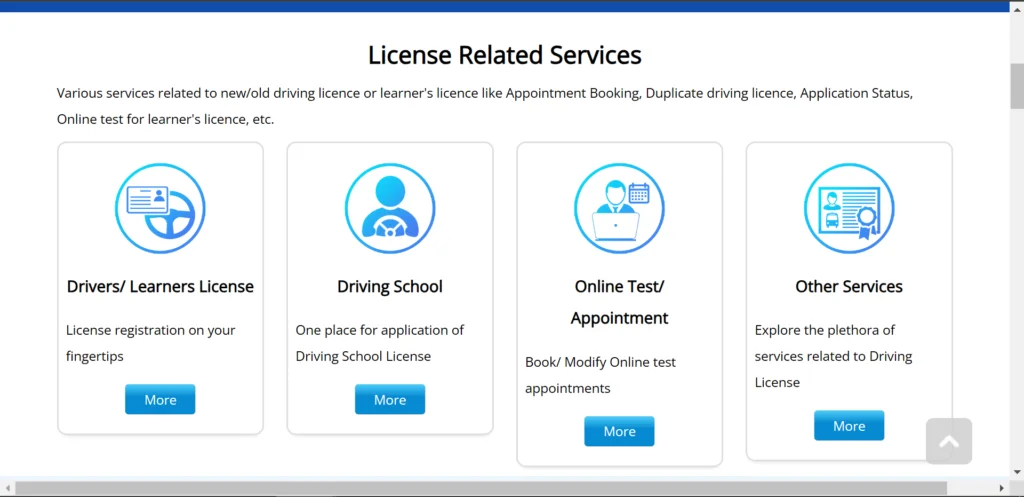
Task: Click the horizontal scrollbar thumb
Action: point(481,489)
